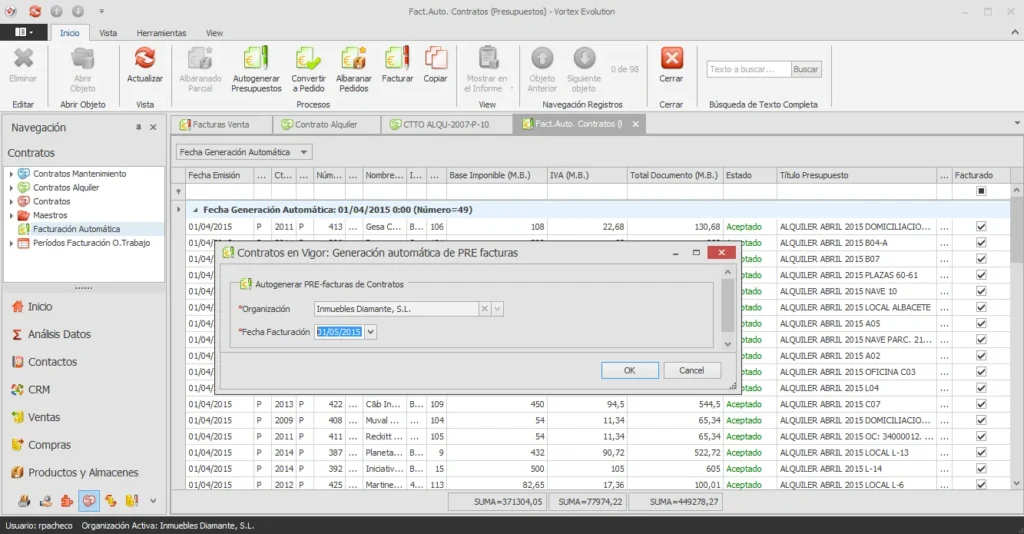Click the Texto a buscar search field
1024x534 pixels.
click(x=748, y=69)
